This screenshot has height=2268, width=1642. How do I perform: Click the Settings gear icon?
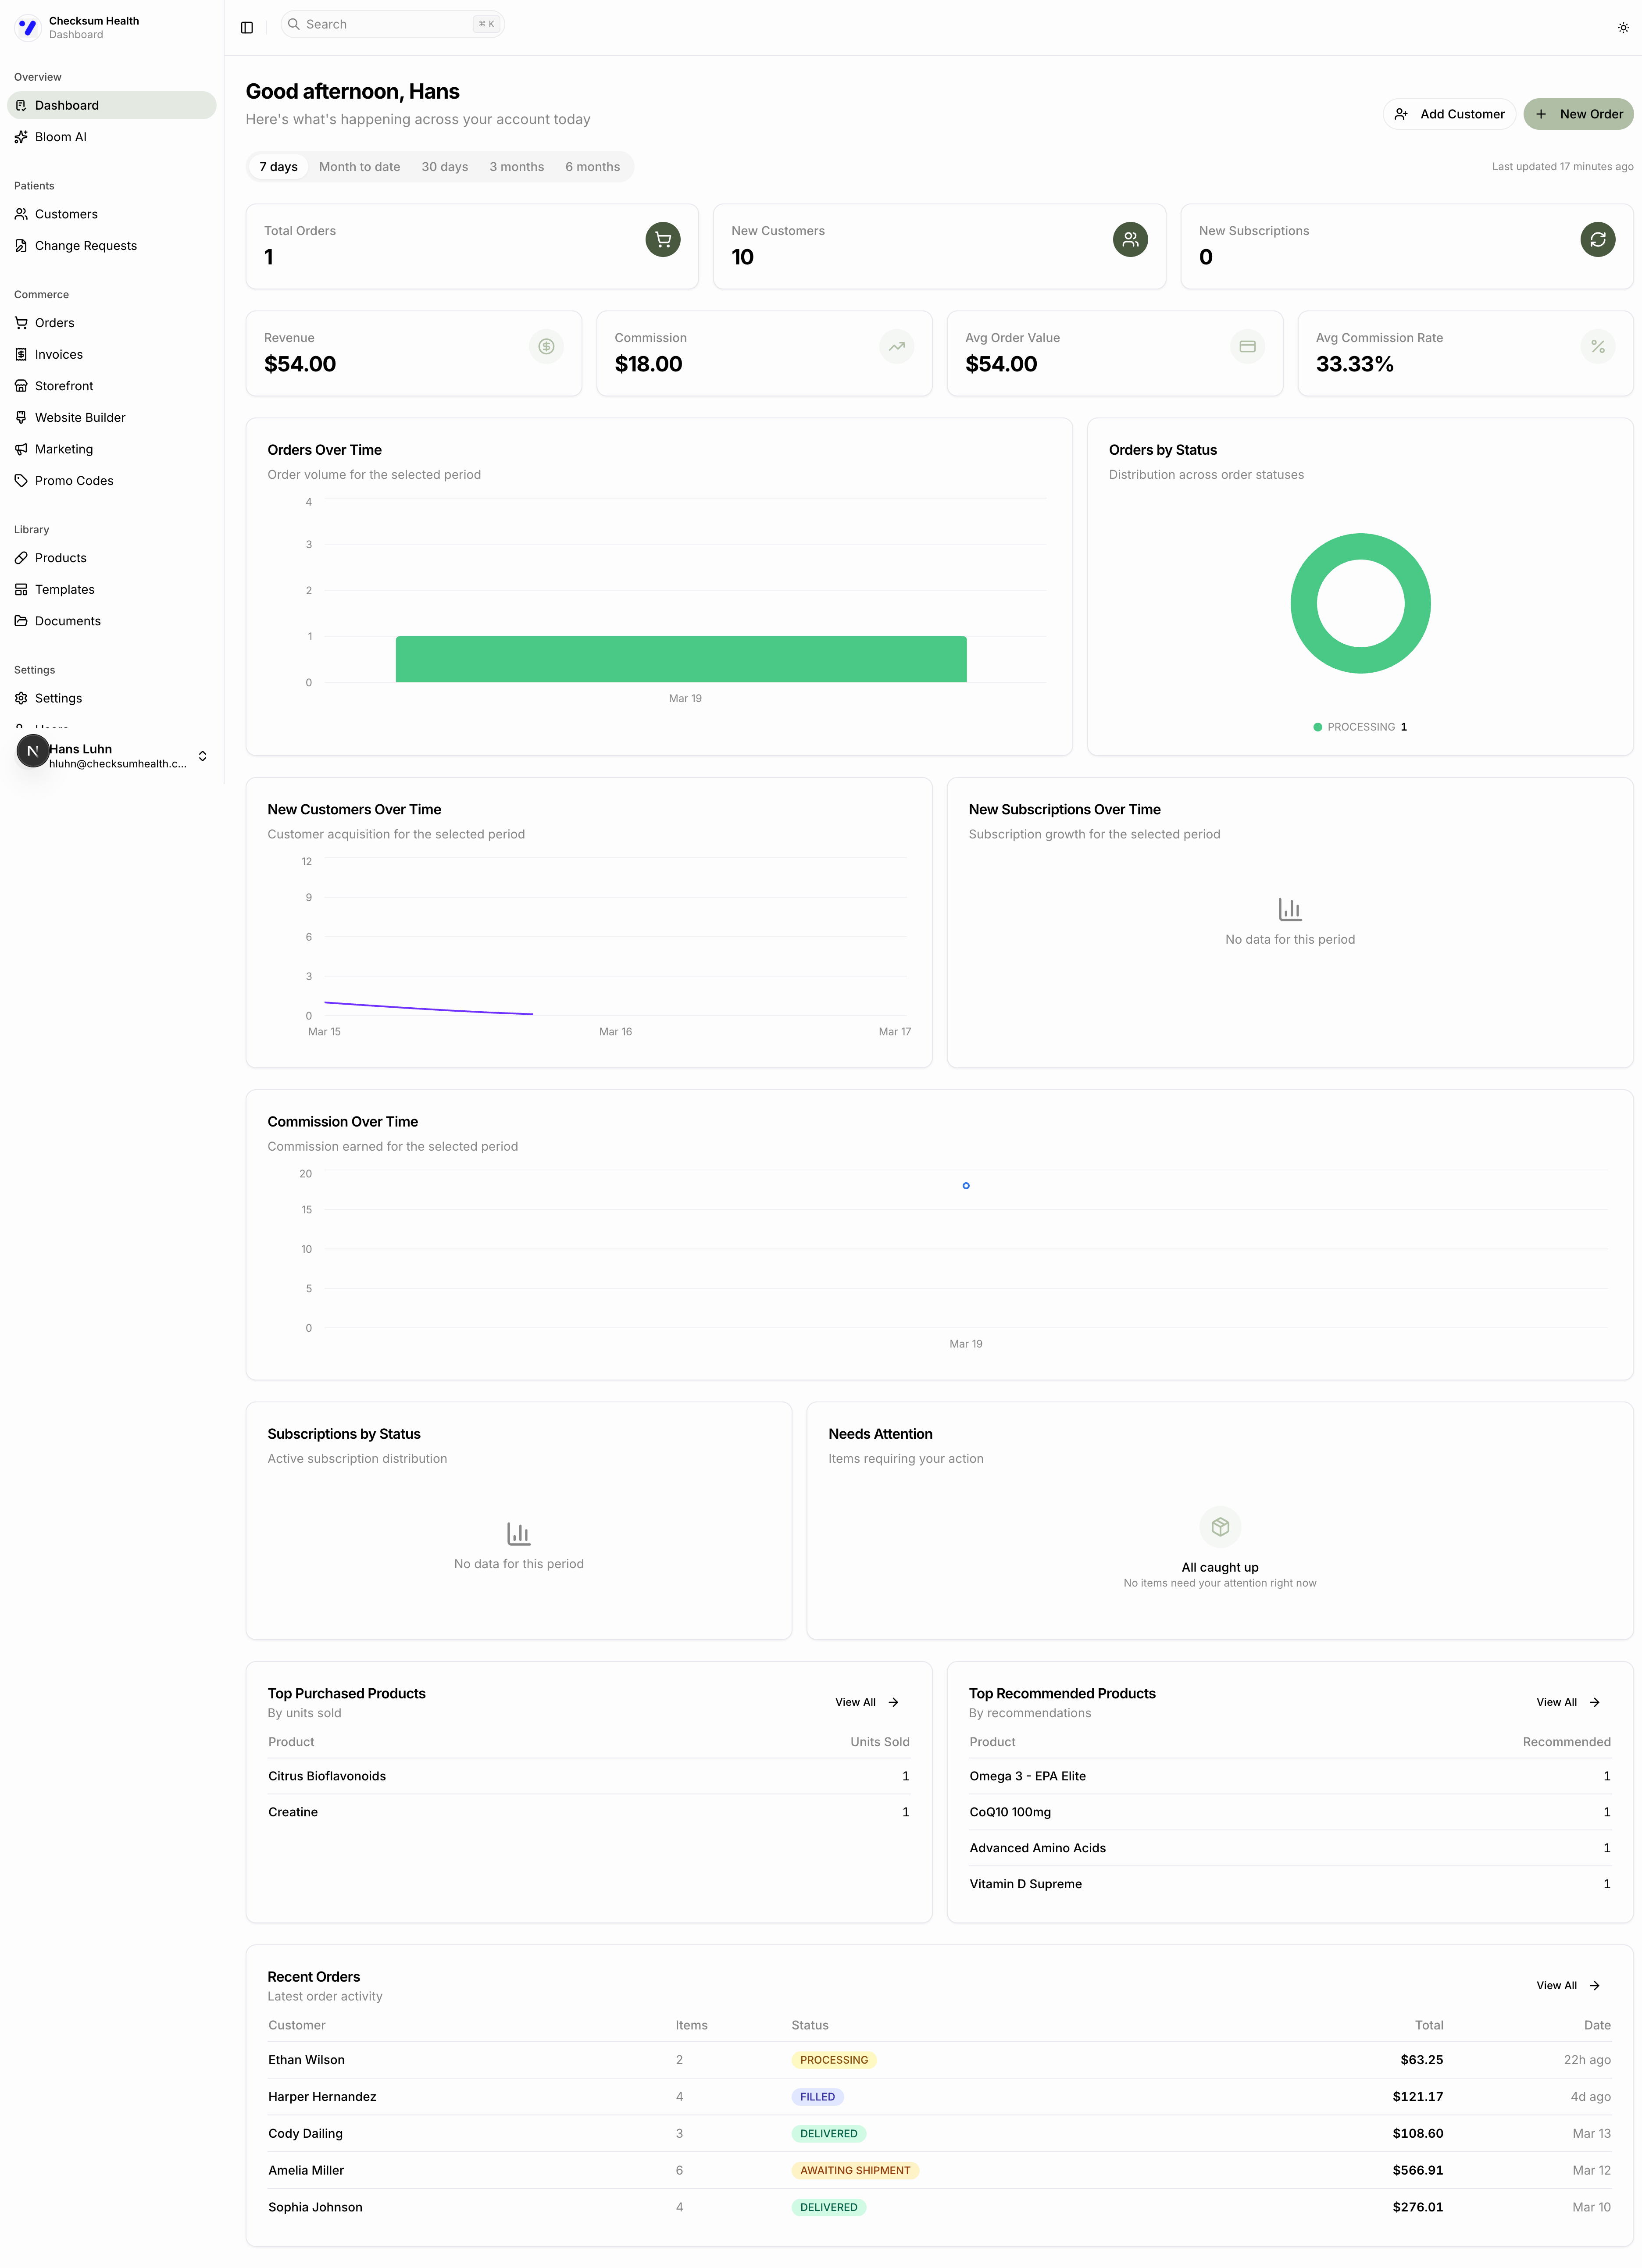pyautogui.click(x=21, y=698)
